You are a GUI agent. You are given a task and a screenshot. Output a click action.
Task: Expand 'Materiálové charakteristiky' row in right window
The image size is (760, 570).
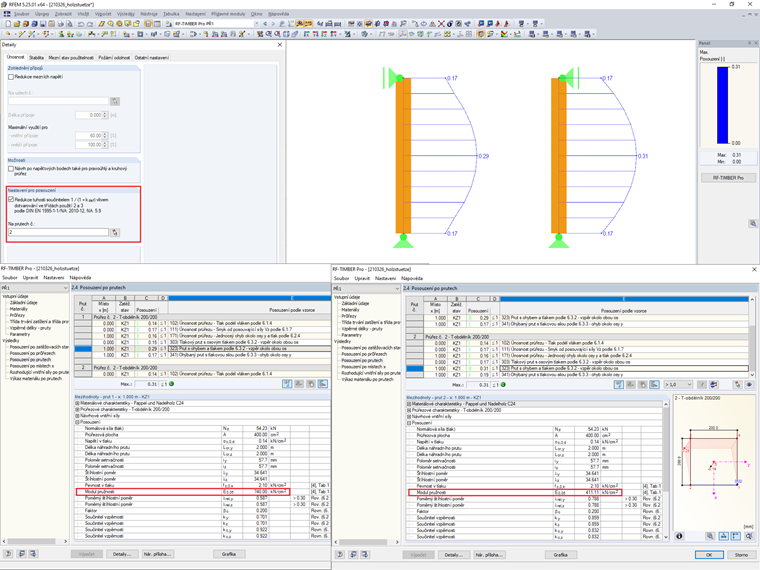click(409, 404)
